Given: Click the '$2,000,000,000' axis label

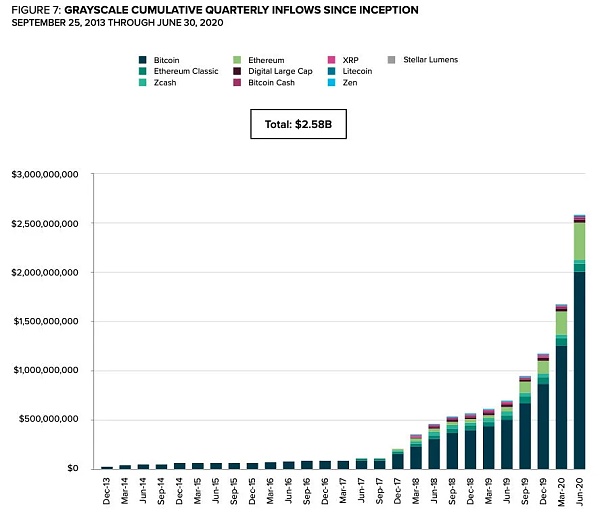Looking at the screenshot, I should pyautogui.click(x=45, y=272).
